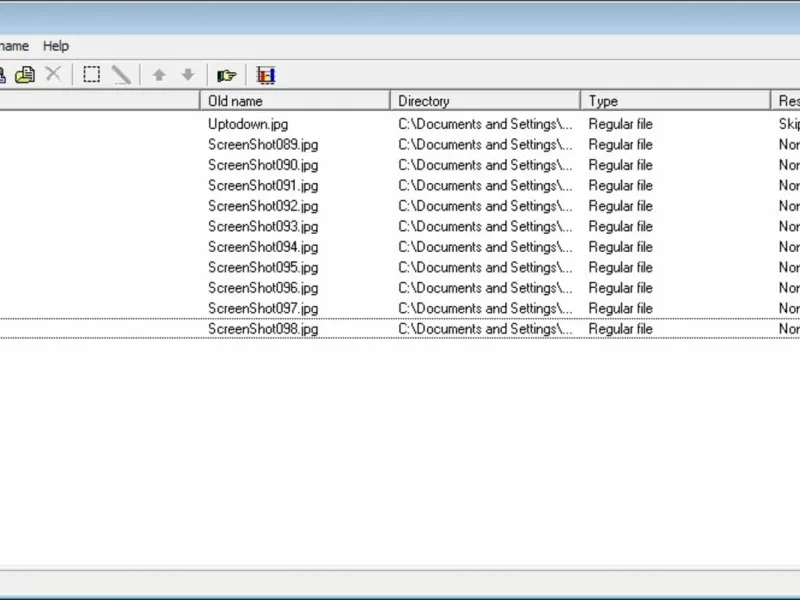Click the move up arrow icon
This screenshot has width=800, height=600.
[159, 75]
